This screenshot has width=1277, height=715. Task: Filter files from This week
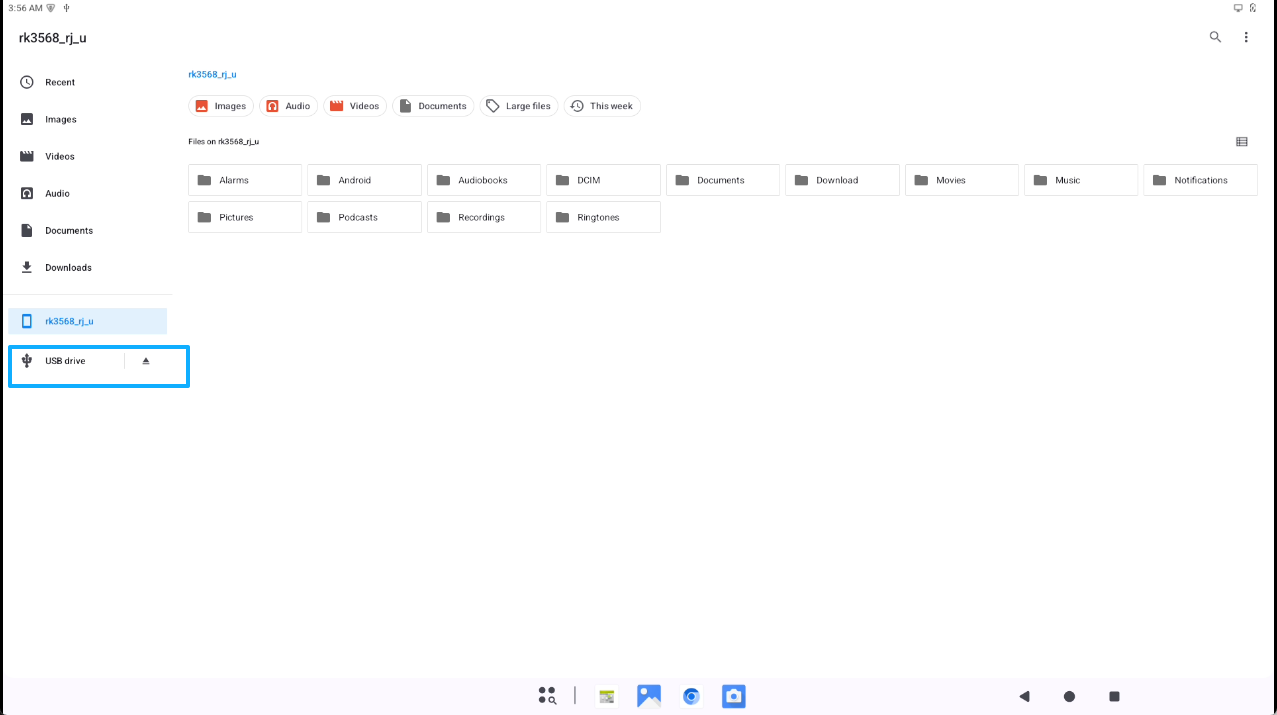tap(602, 106)
